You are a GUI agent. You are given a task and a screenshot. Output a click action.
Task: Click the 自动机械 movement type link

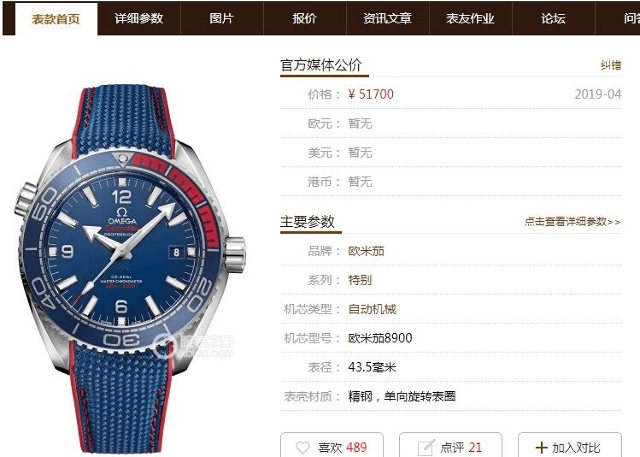pos(372,309)
